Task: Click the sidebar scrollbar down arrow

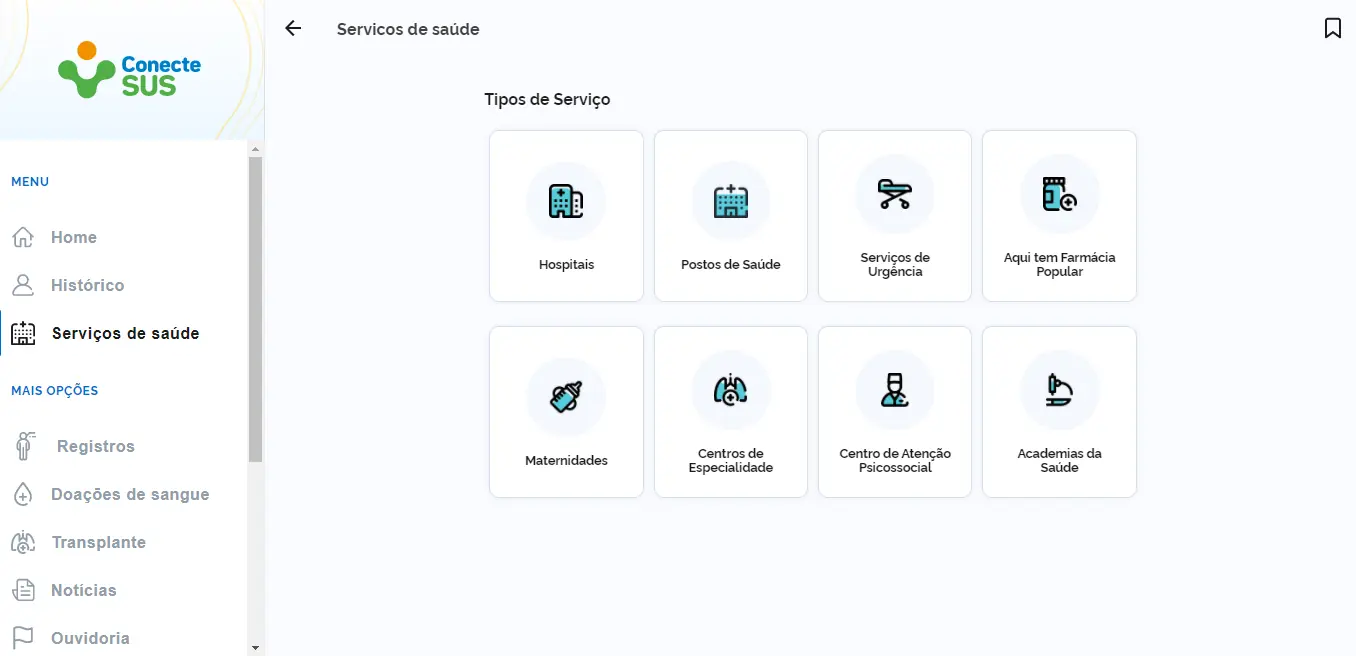Action: coord(255,647)
